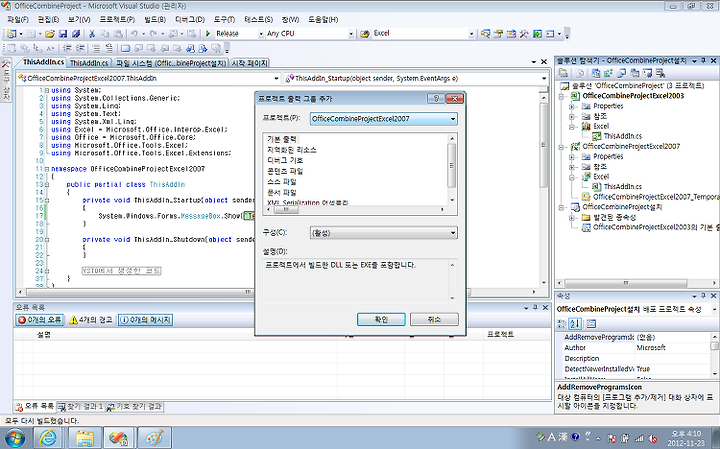Switch to the 시작 페이지 tab
The image size is (720, 449).
click(249, 63)
